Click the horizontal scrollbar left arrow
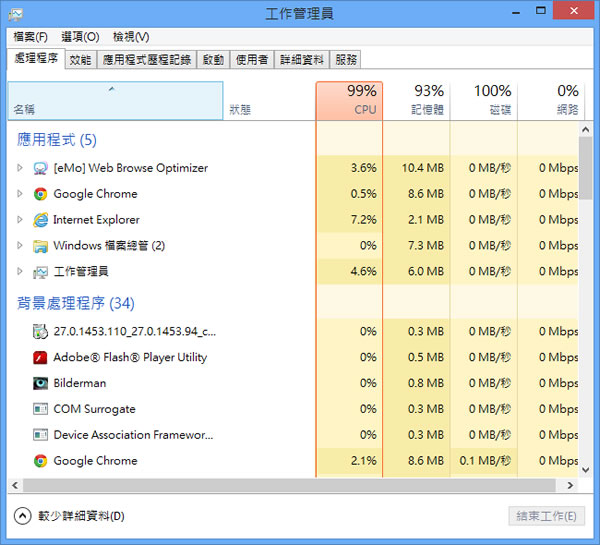Screen dimensions: 600x545 coord(15,485)
